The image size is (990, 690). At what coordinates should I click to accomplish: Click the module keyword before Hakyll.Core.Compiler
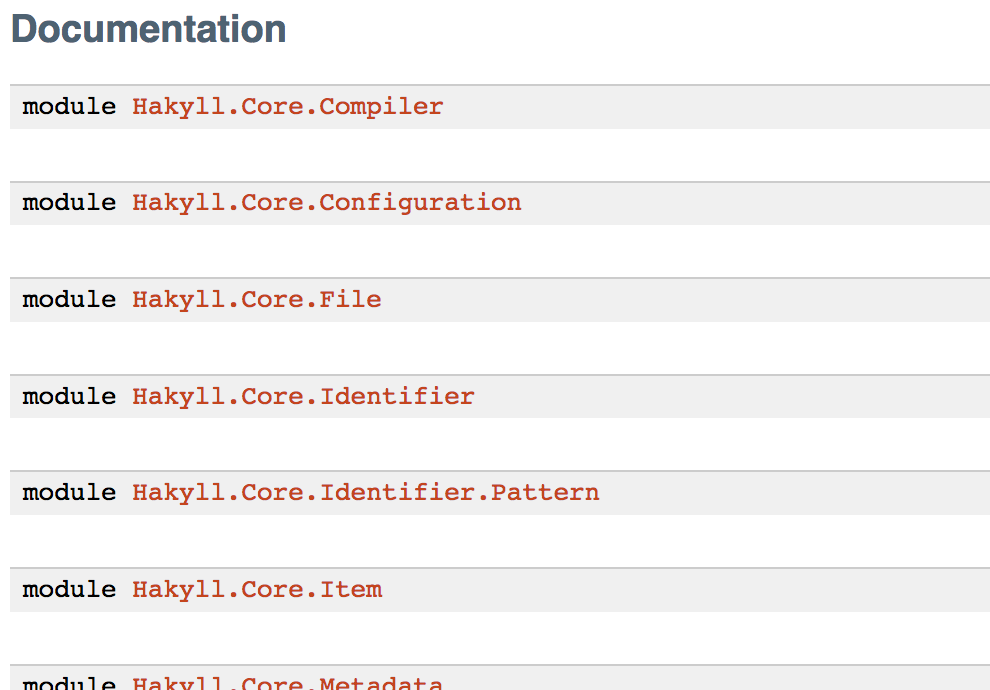[69, 107]
